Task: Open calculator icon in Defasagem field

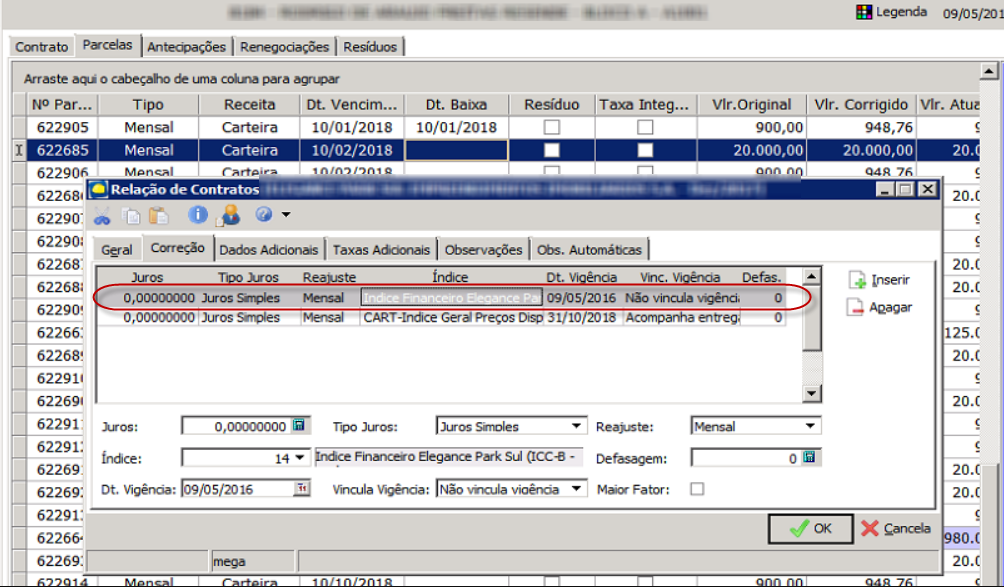Action: 810,457
